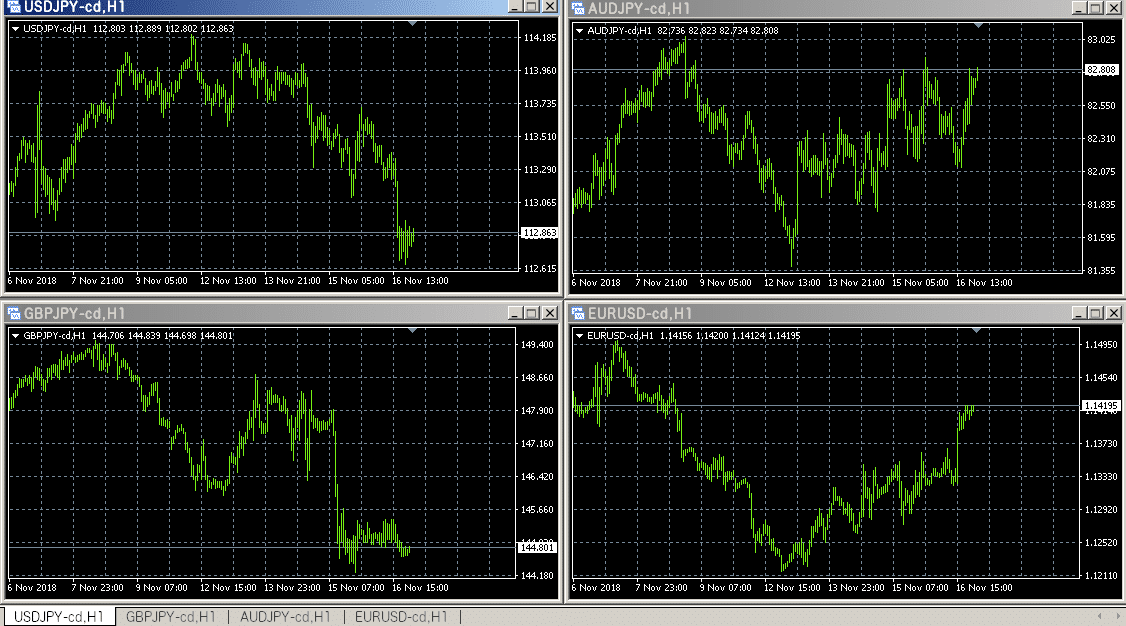The image size is (1126, 626).
Task: Click the chart shift marker on EURUSD chart
Action: tap(977, 331)
